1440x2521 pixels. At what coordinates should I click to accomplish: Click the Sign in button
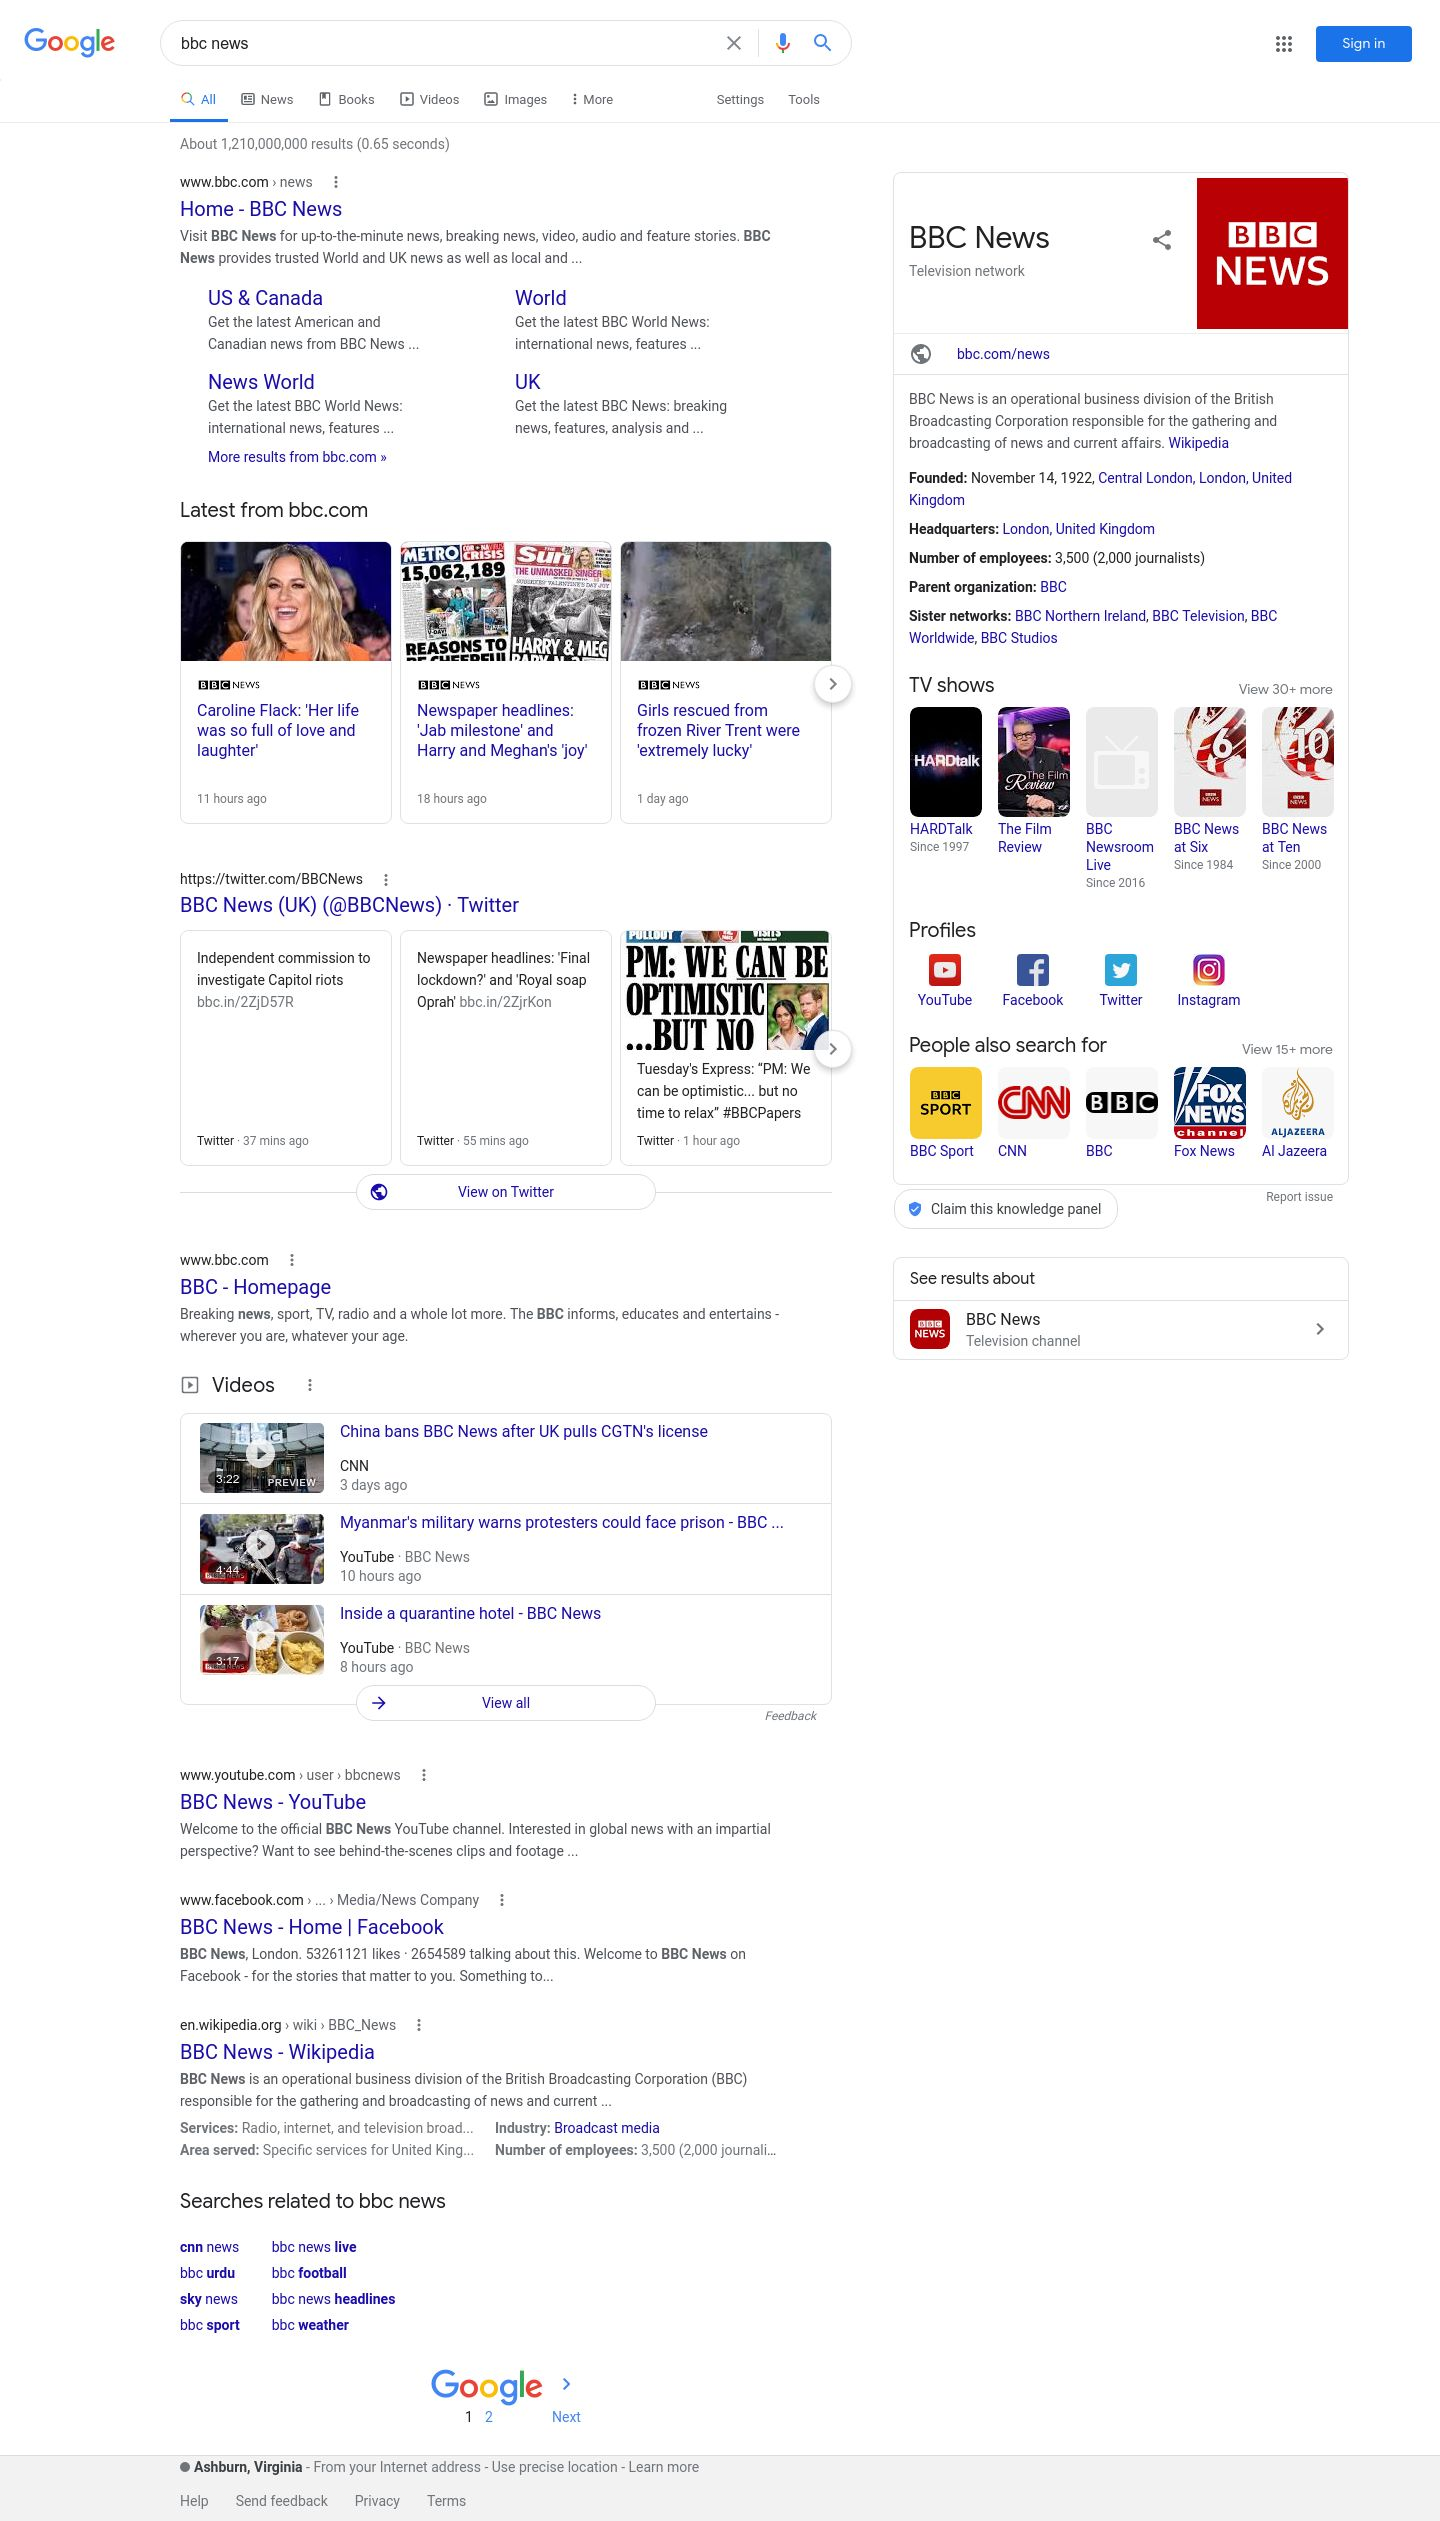point(1364,44)
